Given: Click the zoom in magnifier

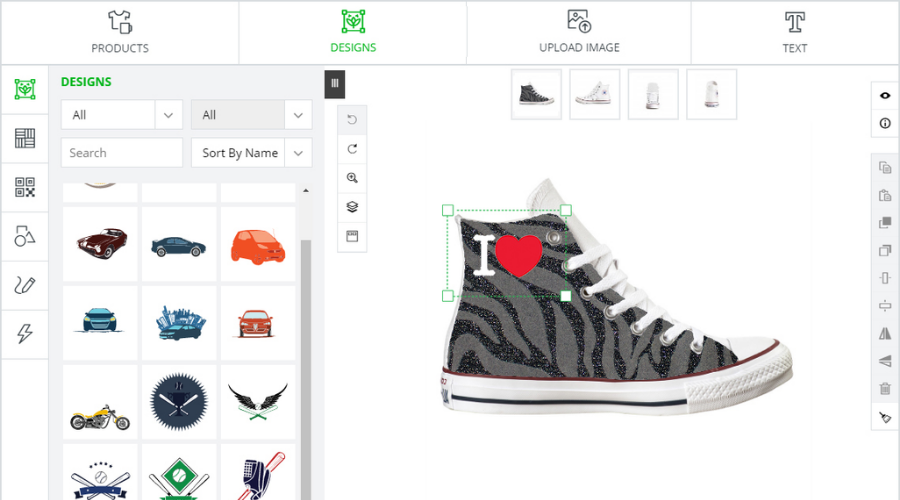Looking at the screenshot, I should [352, 178].
